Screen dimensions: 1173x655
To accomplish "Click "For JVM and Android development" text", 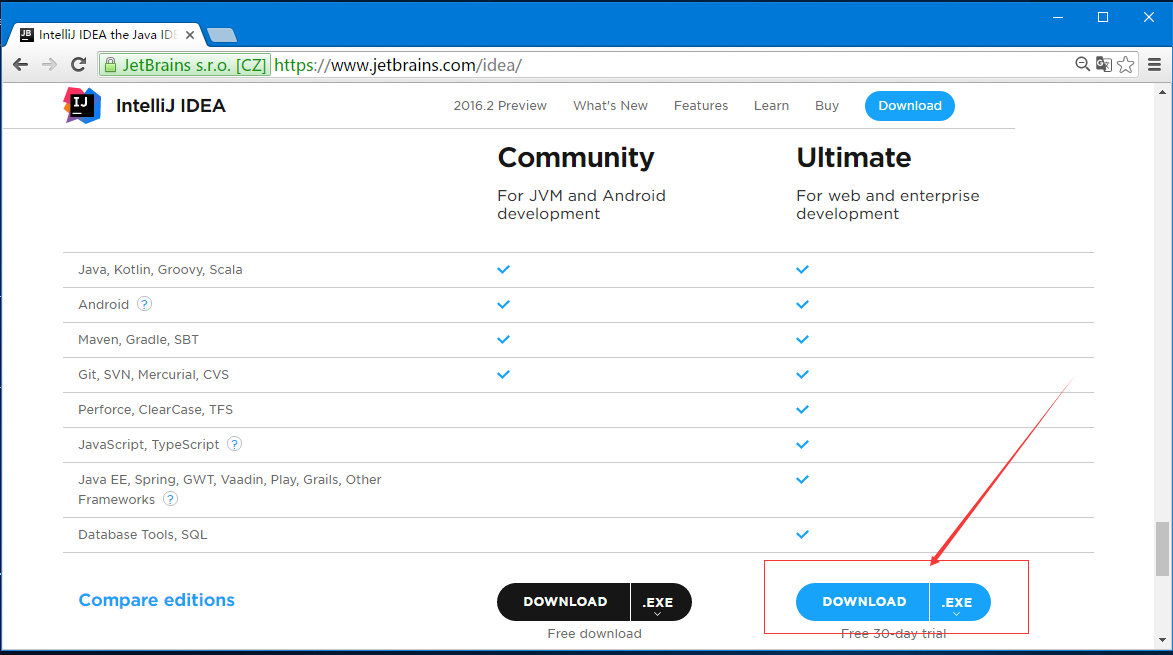I will pyautogui.click(x=581, y=205).
